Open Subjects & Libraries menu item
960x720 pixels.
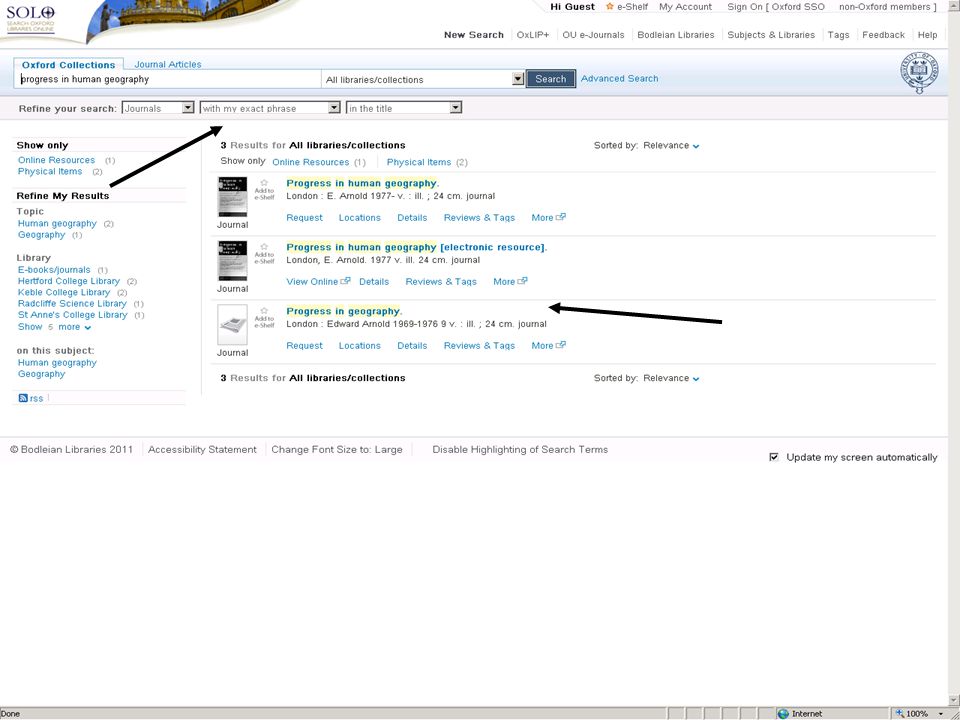pos(771,35)
